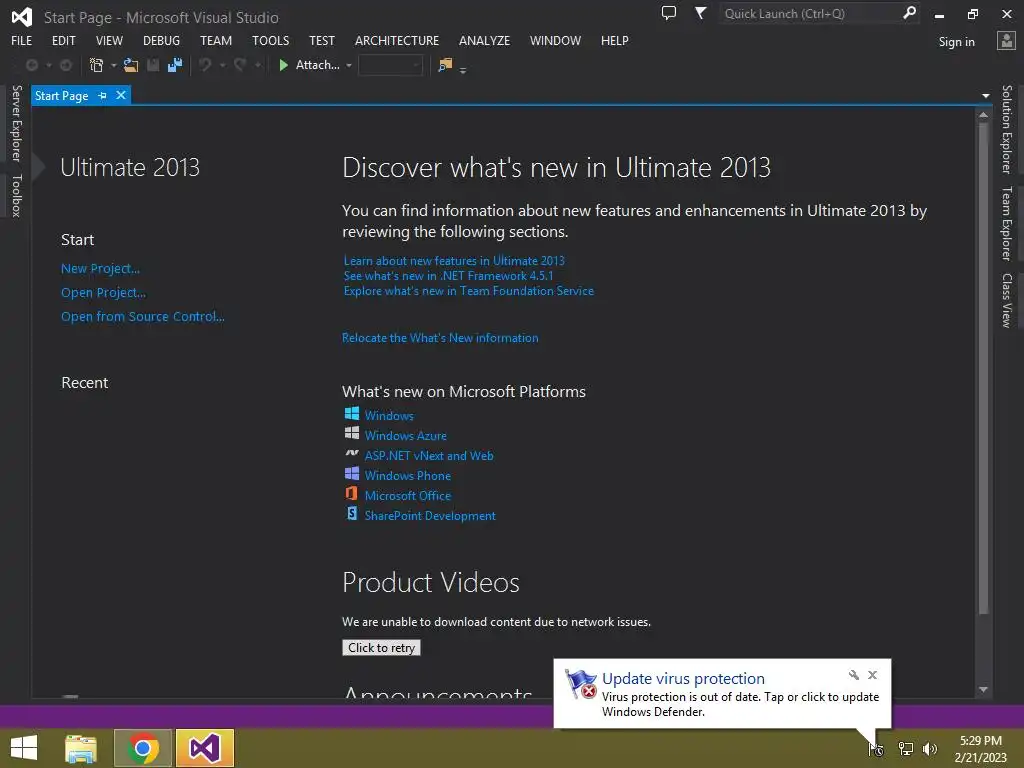The height and width of the screenshot is (768, 1024).
Task: Open the Feedback speech bubble icon
Action: pos(669,13)
